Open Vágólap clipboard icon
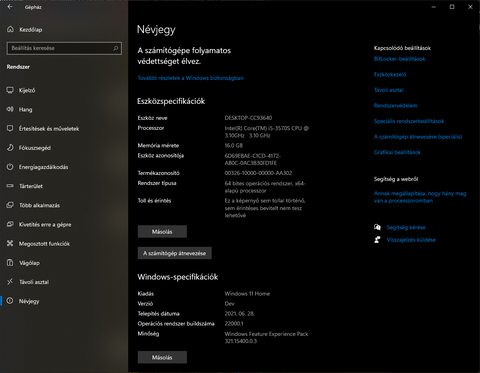The width and height of the screenshot is (480, 373). point(10,263)
